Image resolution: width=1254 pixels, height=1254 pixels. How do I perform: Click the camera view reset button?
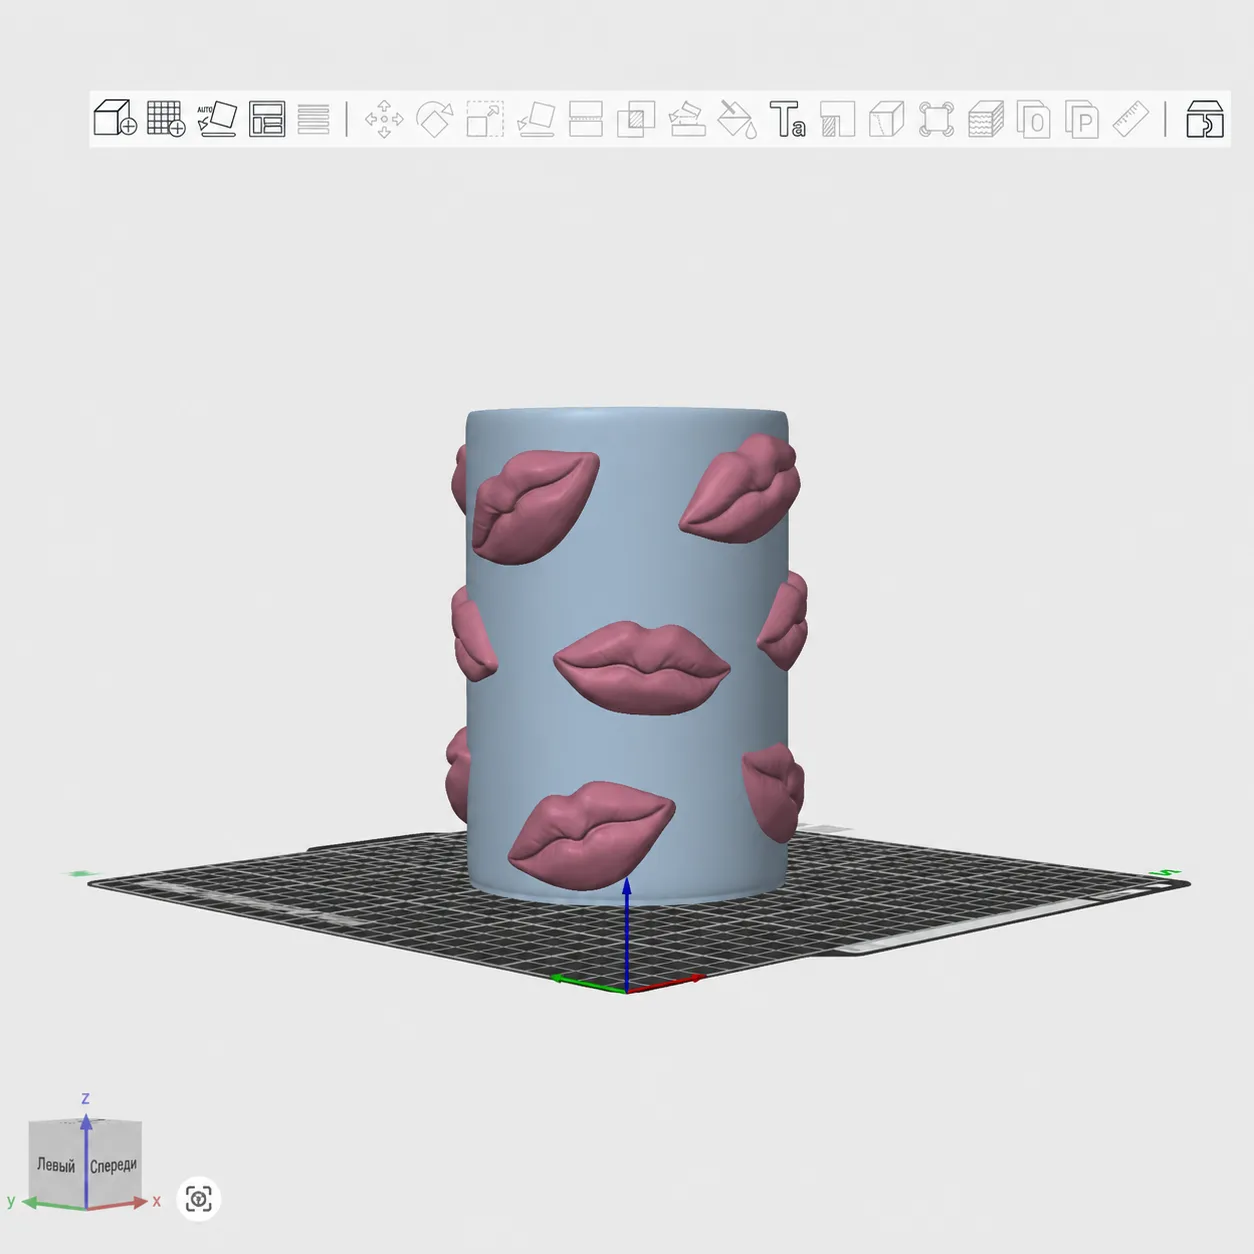click(x=199, y=1198)
